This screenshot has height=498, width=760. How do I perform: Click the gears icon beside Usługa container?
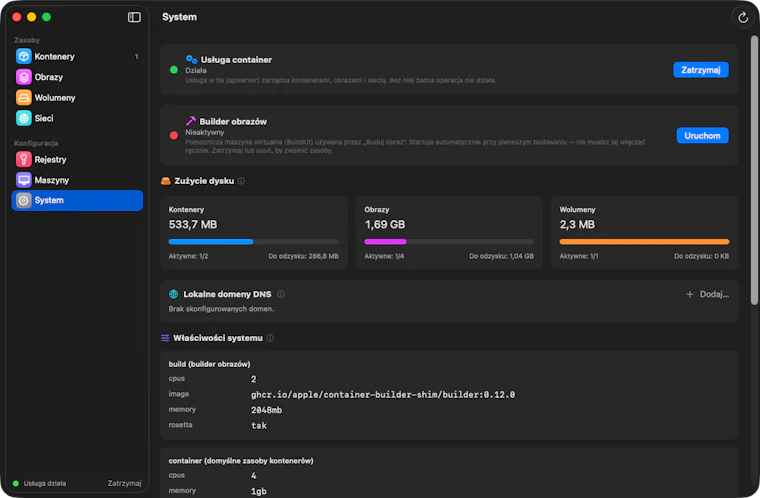pyautogui.click(x=191, y=59)
